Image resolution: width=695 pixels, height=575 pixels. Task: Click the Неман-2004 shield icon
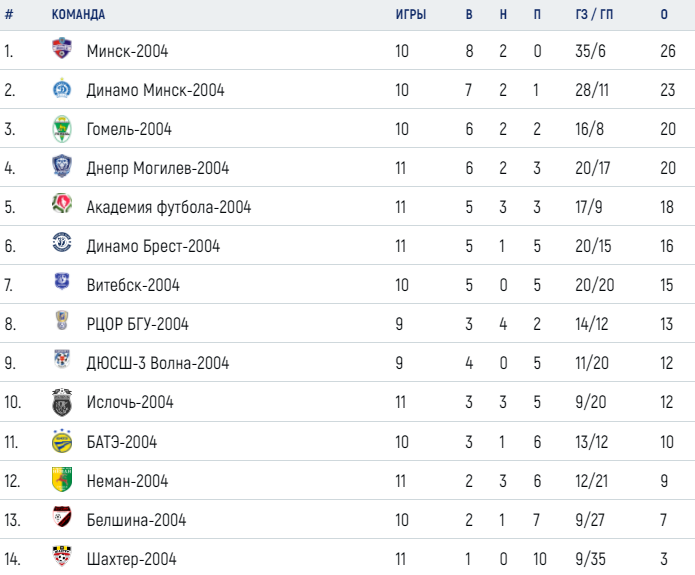(x=62, y=479)
